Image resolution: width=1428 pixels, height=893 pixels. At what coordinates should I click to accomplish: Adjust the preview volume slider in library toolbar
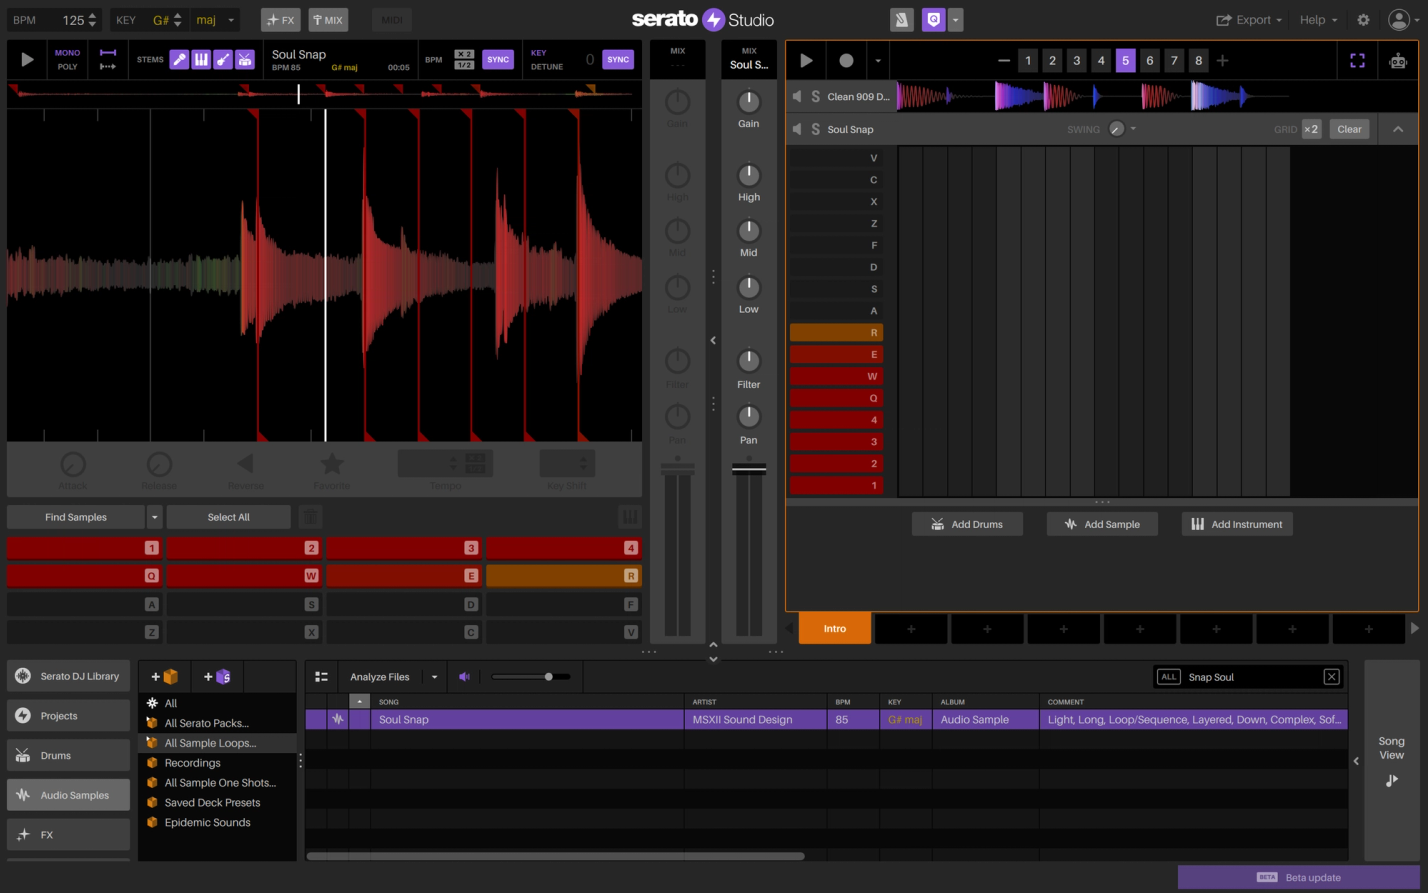click(548, 676)
